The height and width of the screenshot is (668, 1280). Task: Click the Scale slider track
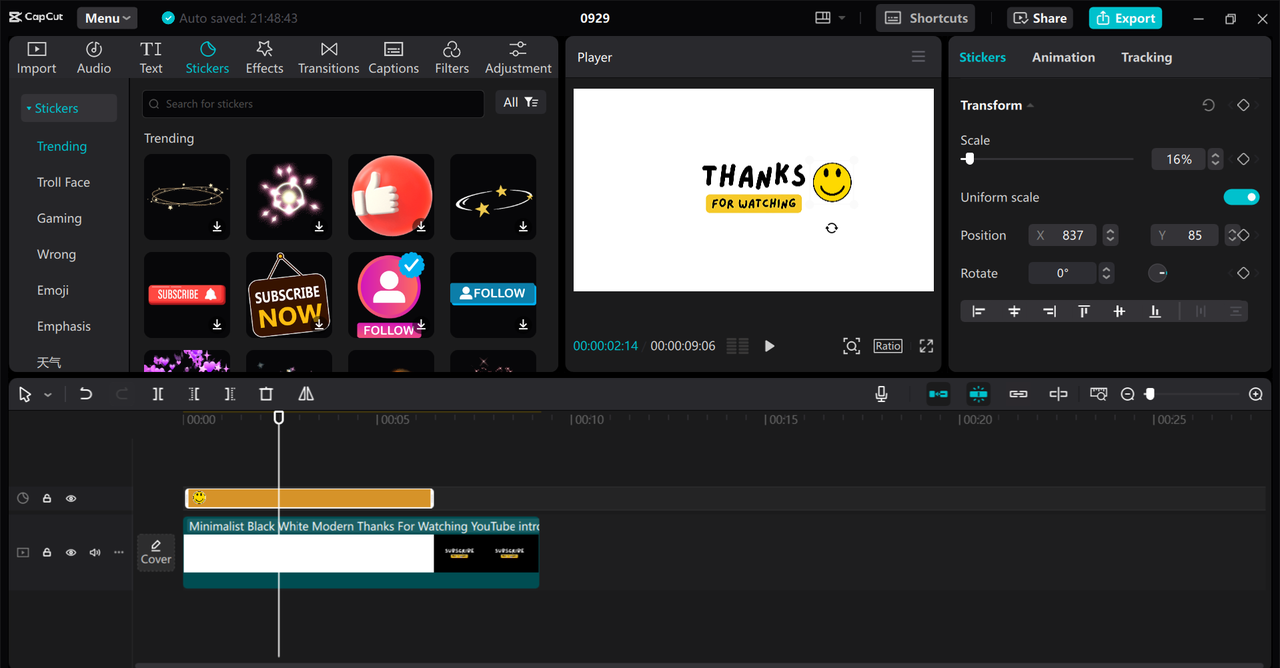point(1047,159)
